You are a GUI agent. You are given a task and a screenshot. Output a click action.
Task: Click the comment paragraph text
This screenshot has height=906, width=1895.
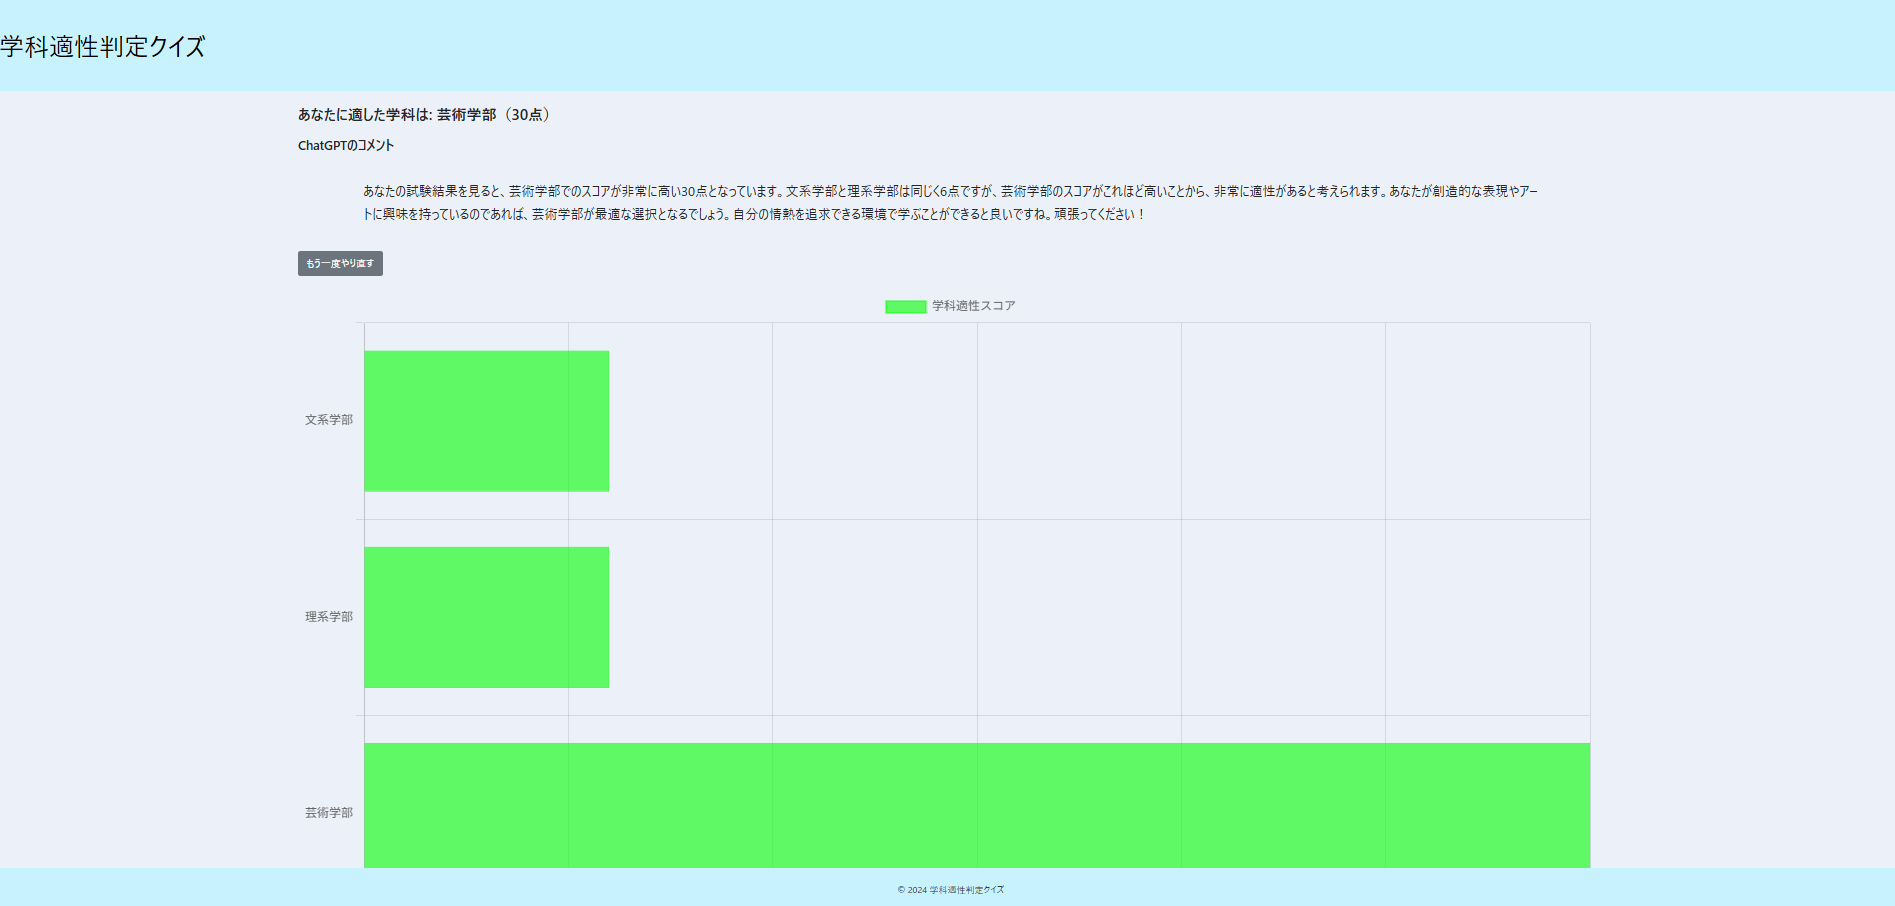(950, 200)
